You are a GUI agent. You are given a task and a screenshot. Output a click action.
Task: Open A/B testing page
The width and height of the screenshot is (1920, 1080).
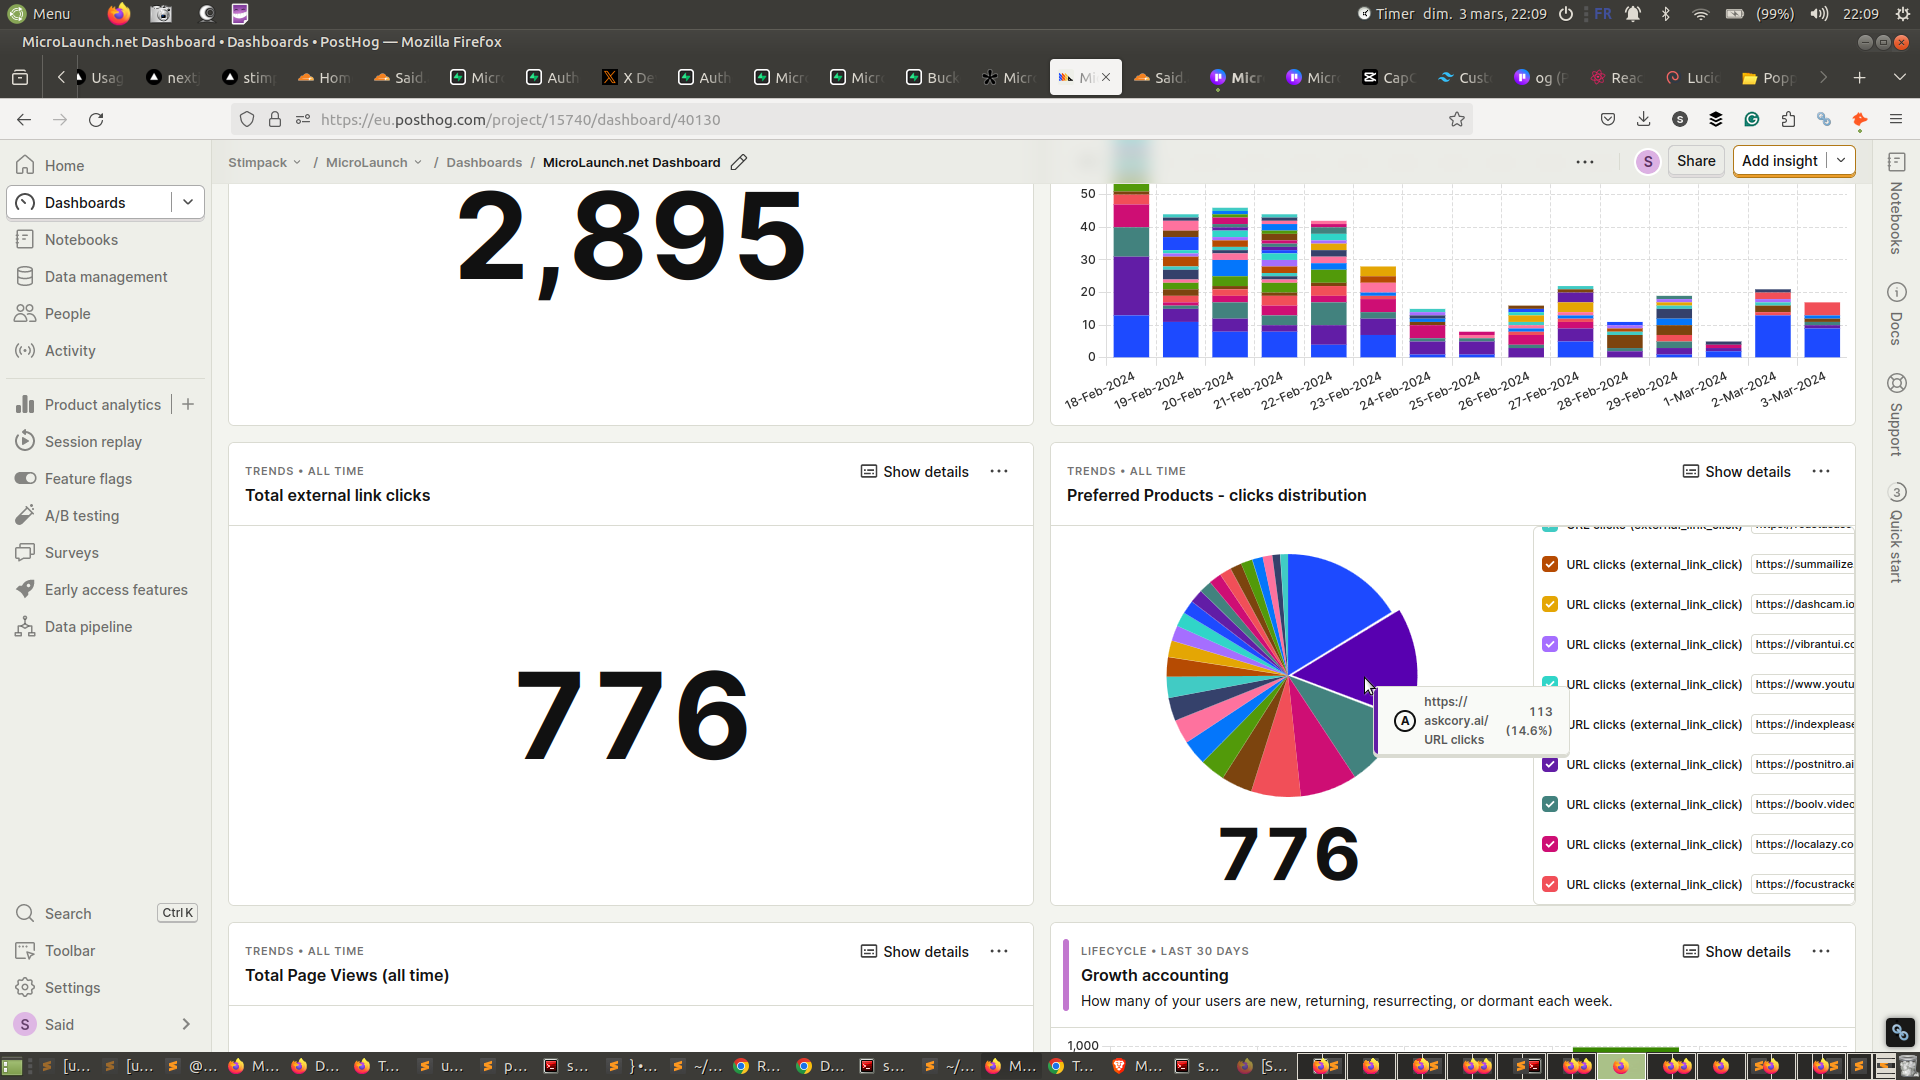click(81, 515)
